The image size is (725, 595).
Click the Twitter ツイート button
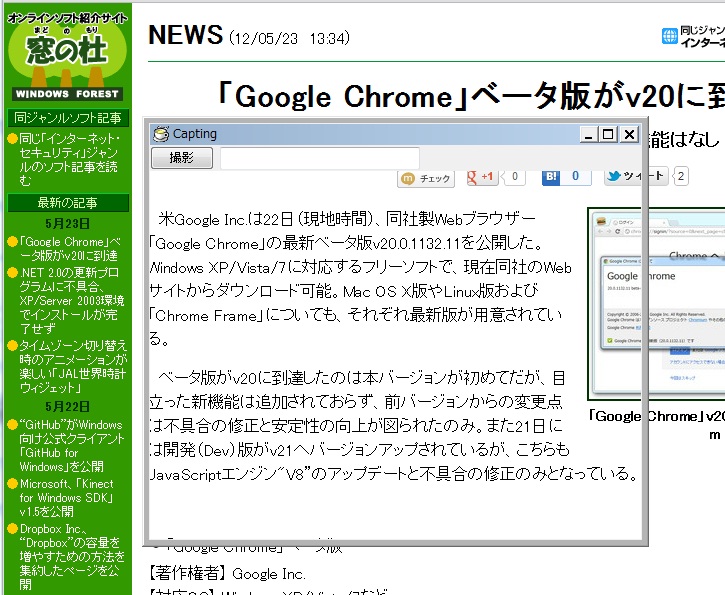pos(636,176)
